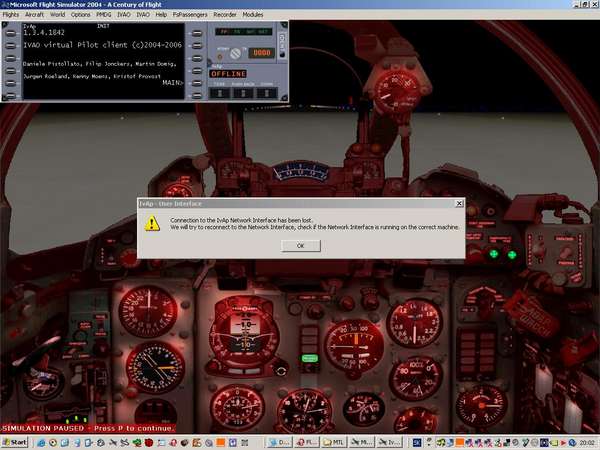Click the Start button on the taskbar
600x450 pixels.
(15, 442)
